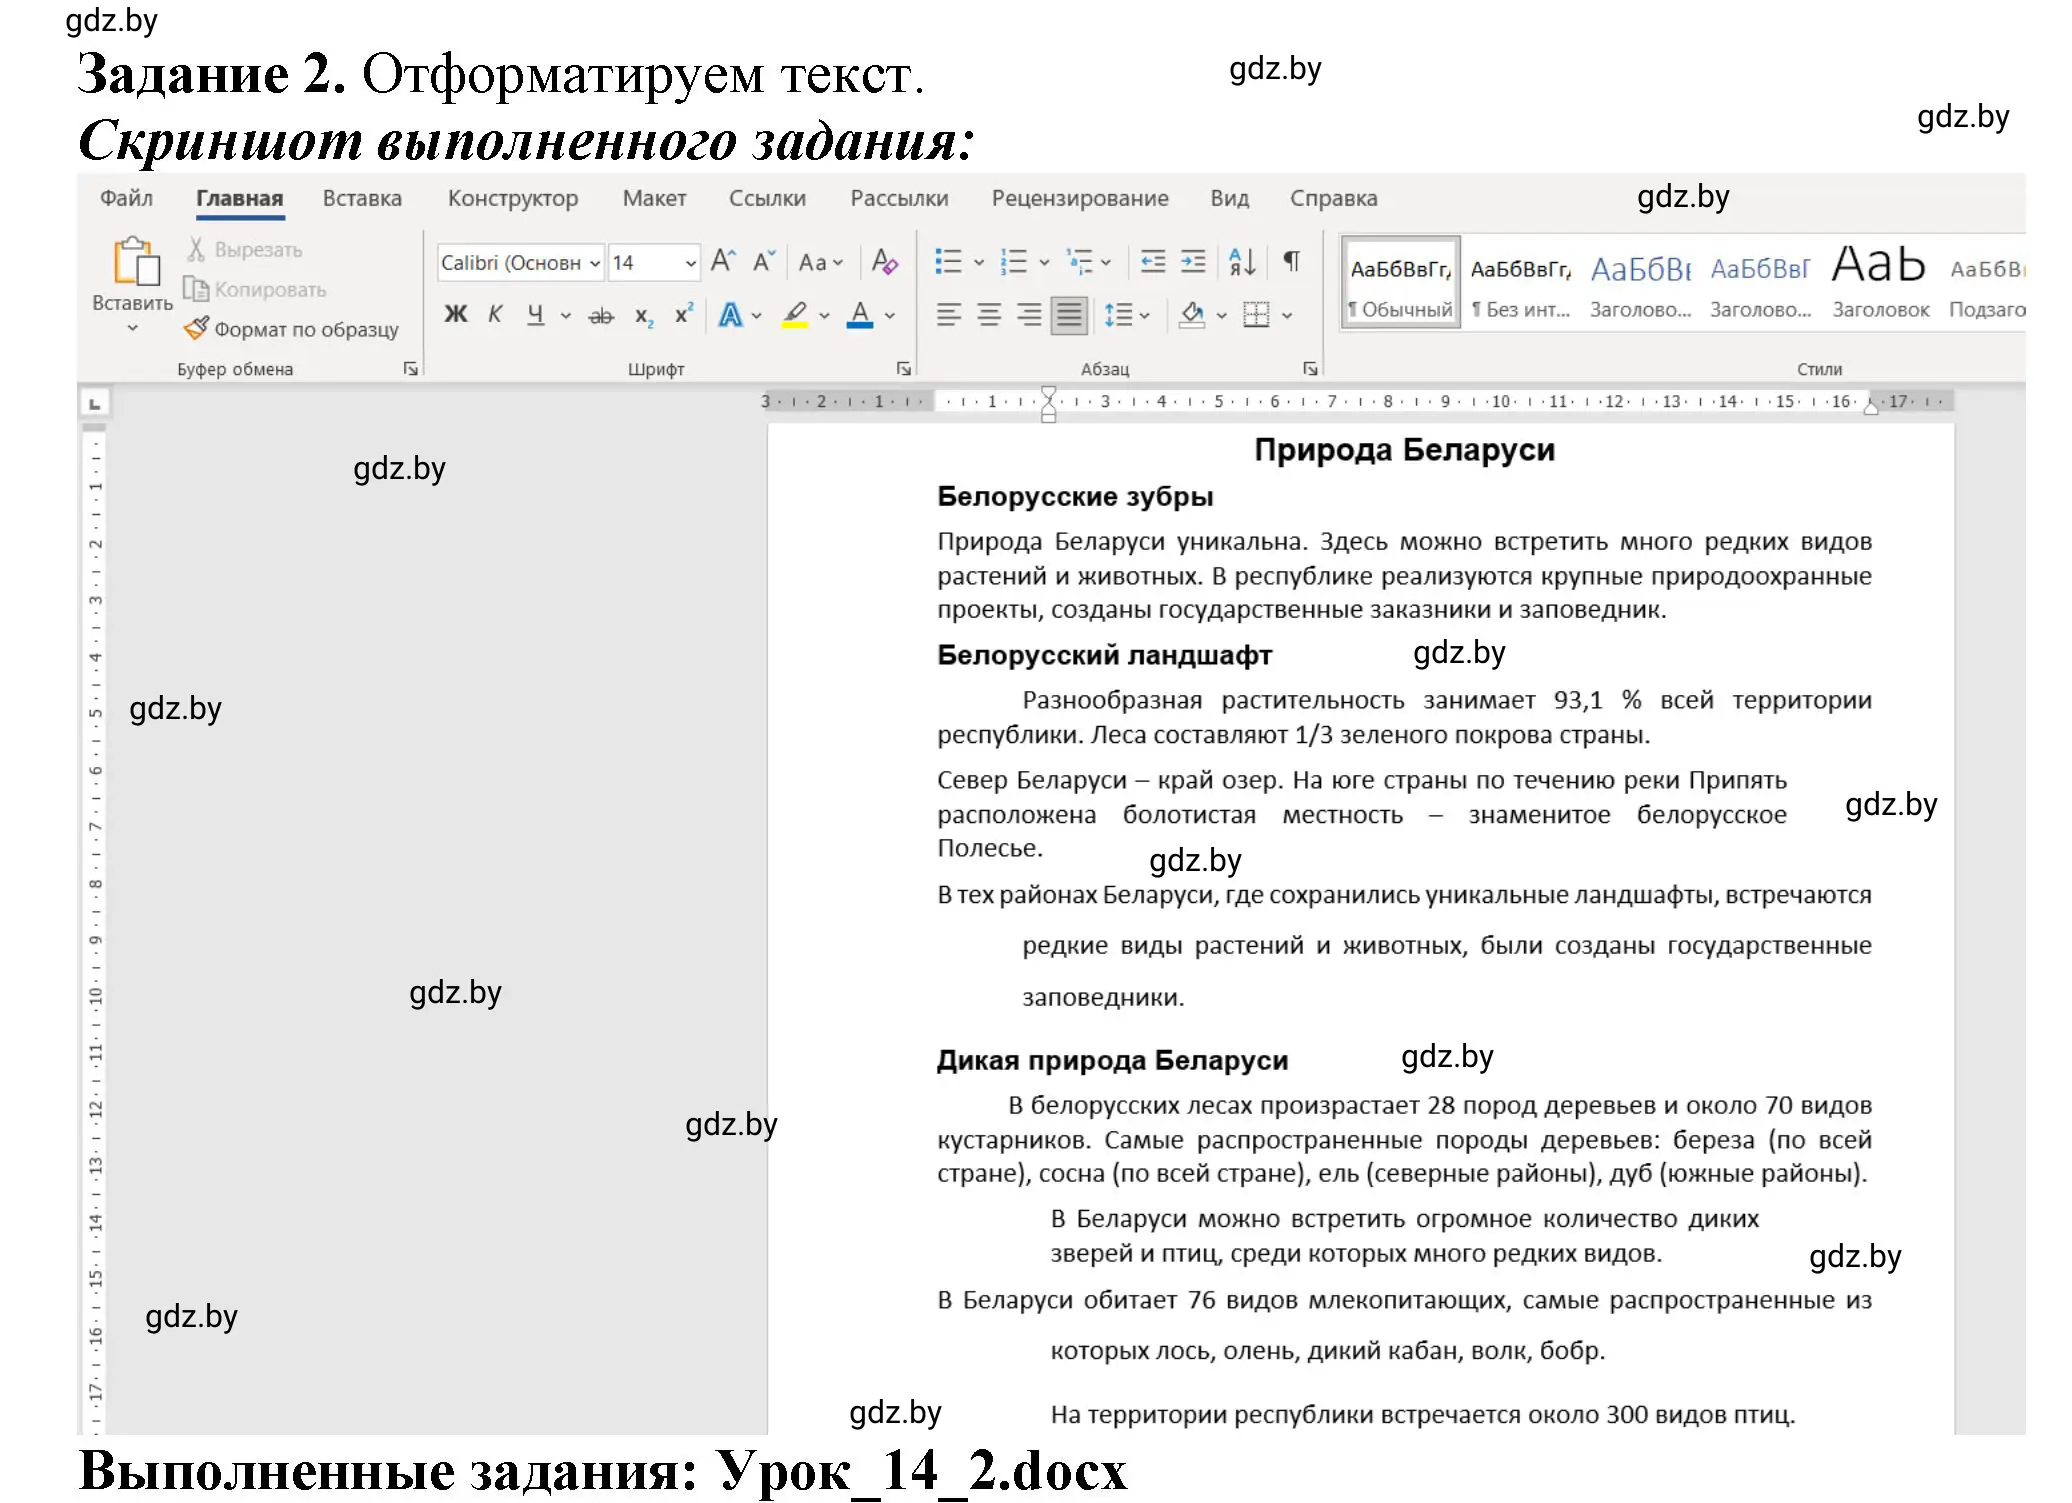Open Clipboard (Буфер обмена) dialog launcher
This screenshot has height=1503, width=2072.
pyautogui.click(x=410, y=369)
